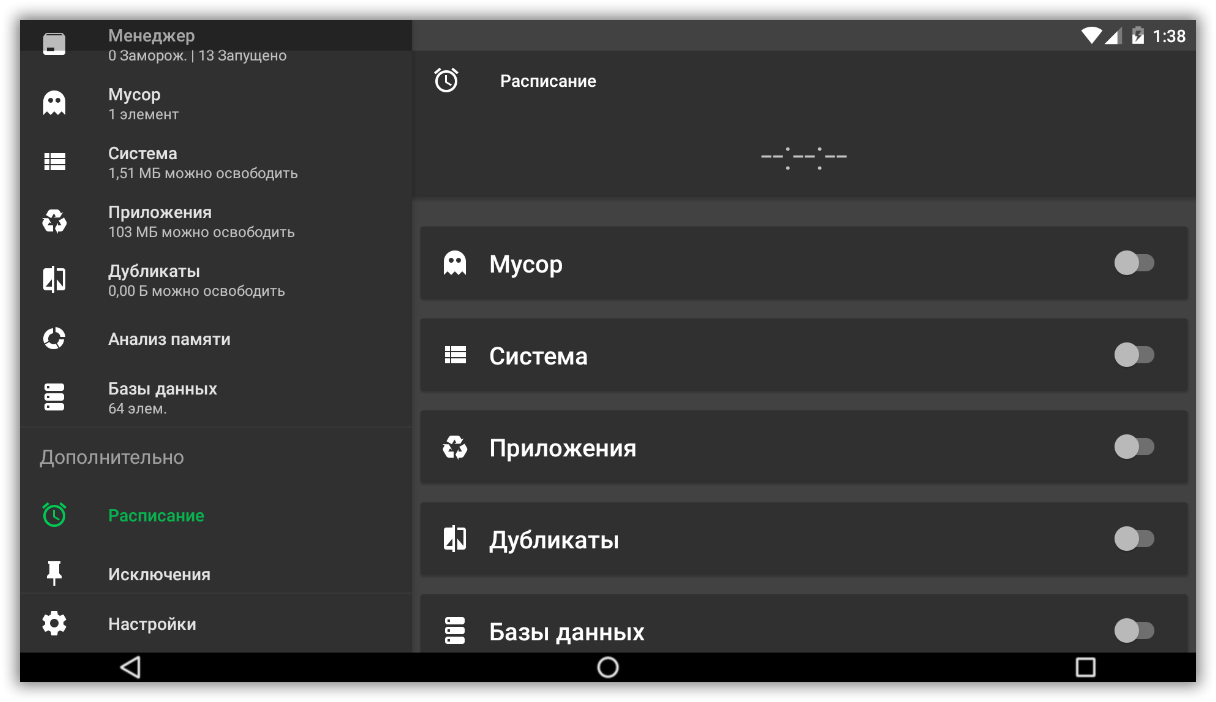The width and height of the screenshot is (1216, 702).
Task: Tap the Анализ памяти pie chart icon
Action: pyautogui.click(x=54, y=339)
